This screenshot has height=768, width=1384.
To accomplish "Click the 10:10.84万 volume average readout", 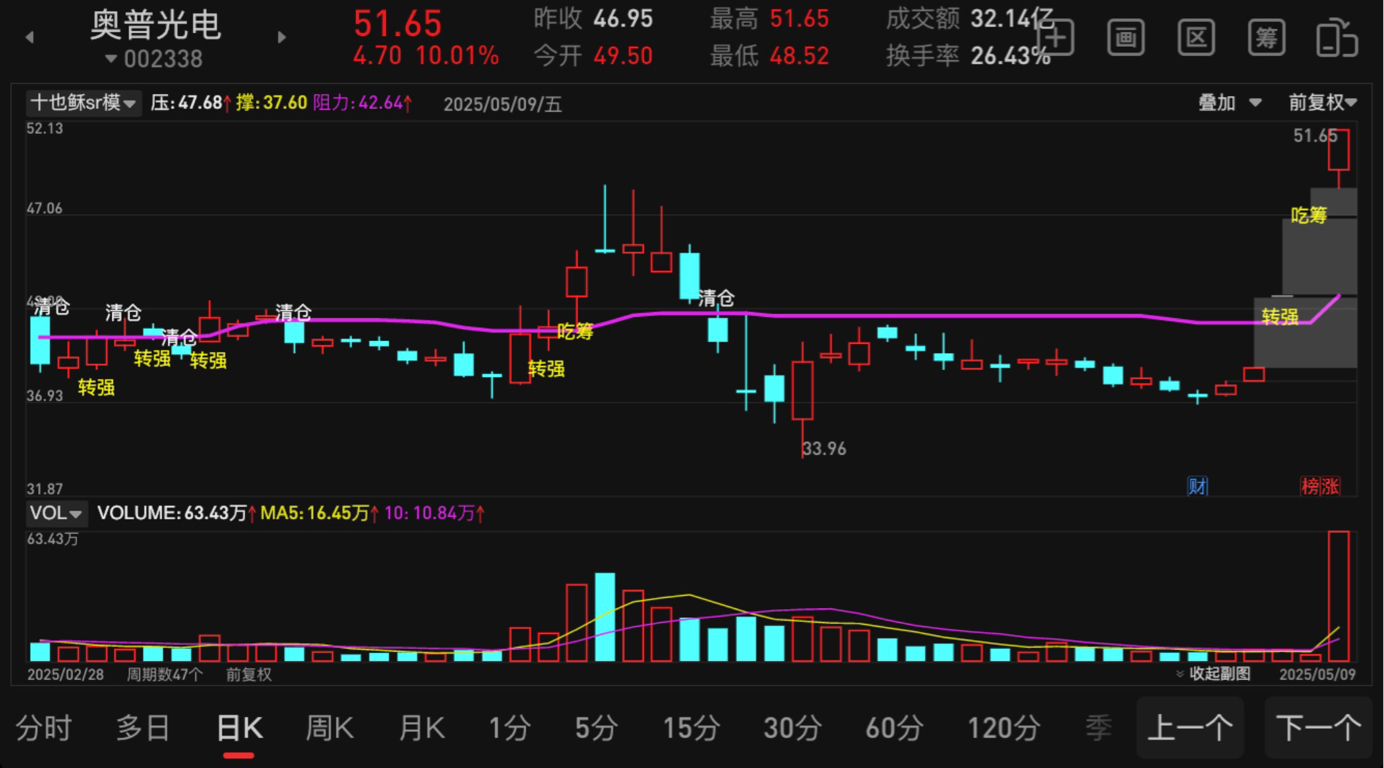I will point(434,513).
